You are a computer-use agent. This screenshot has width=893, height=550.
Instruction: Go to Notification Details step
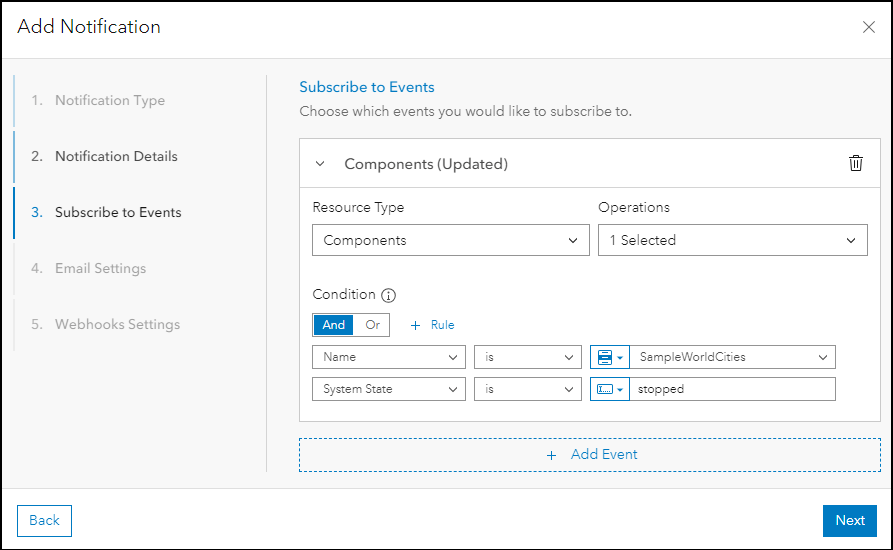116,156
